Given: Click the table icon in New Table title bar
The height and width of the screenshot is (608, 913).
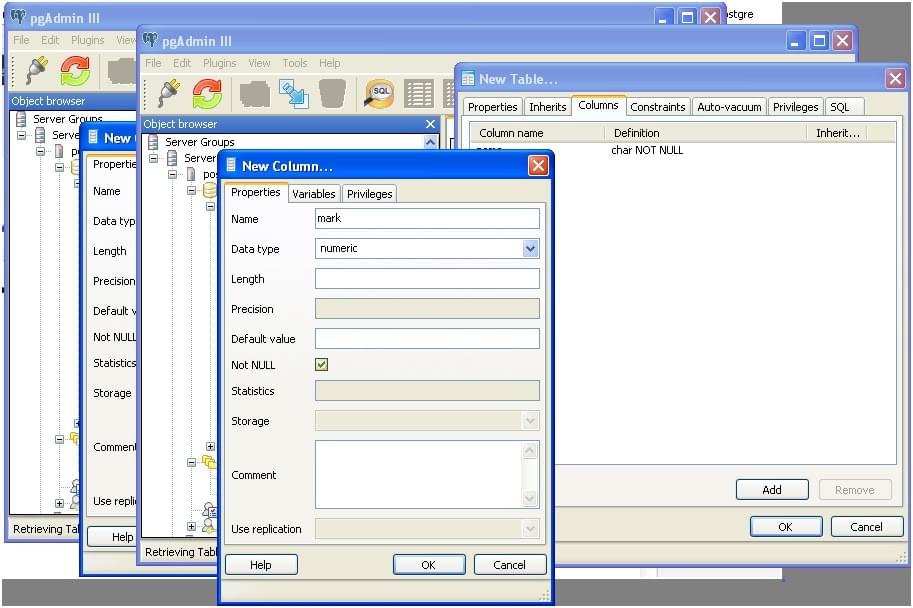Looking at the screenshot, I should pyautogui.click(x=468, y=78).
